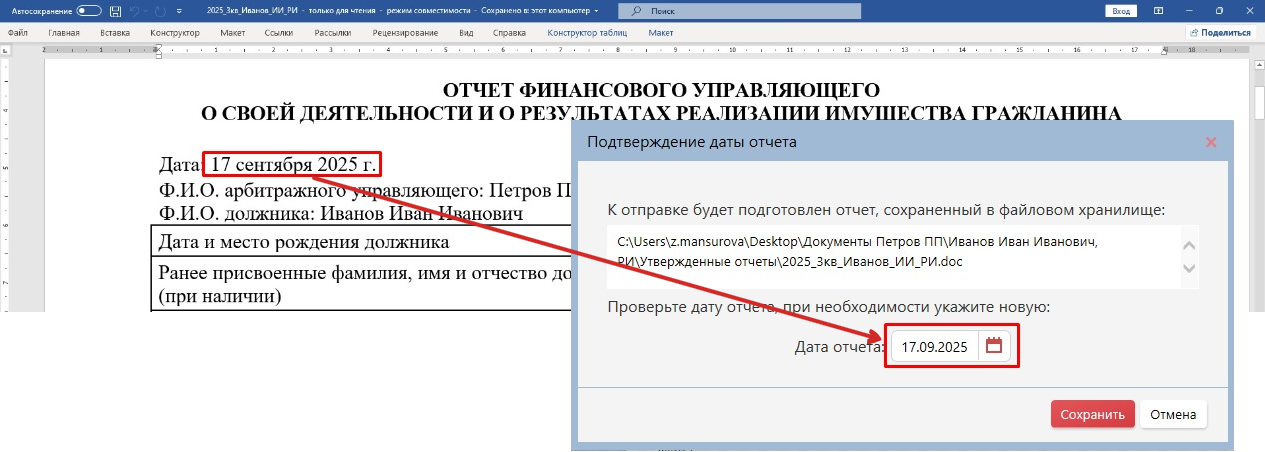Click the Вход sign-in button
Viewport: 1265px width, 452px height.
coord(1121,10)
